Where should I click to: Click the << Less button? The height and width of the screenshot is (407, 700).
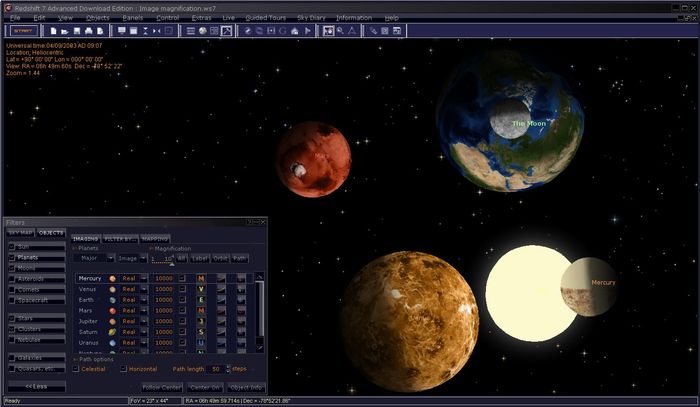[x=36, y=386]
